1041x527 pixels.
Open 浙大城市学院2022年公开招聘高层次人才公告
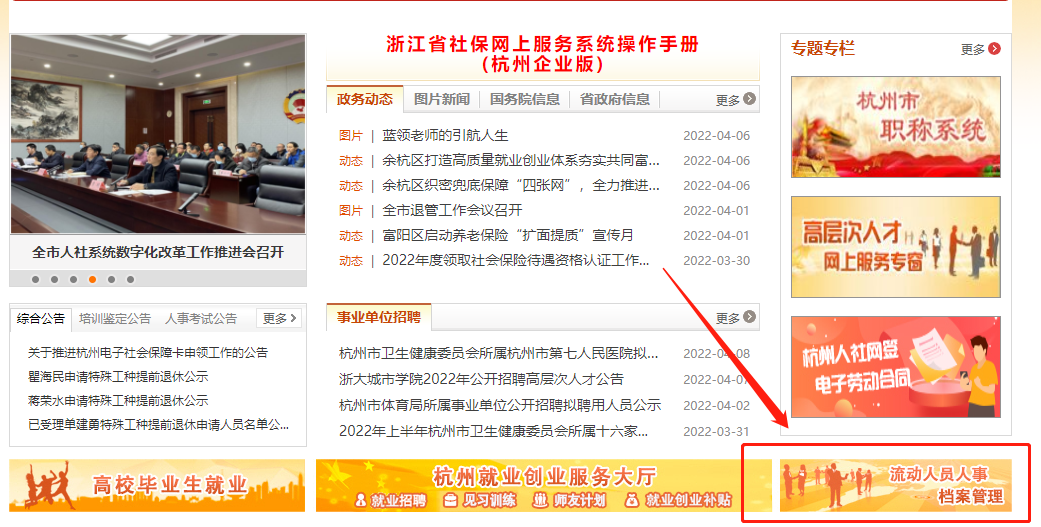(x=481, y=379)
